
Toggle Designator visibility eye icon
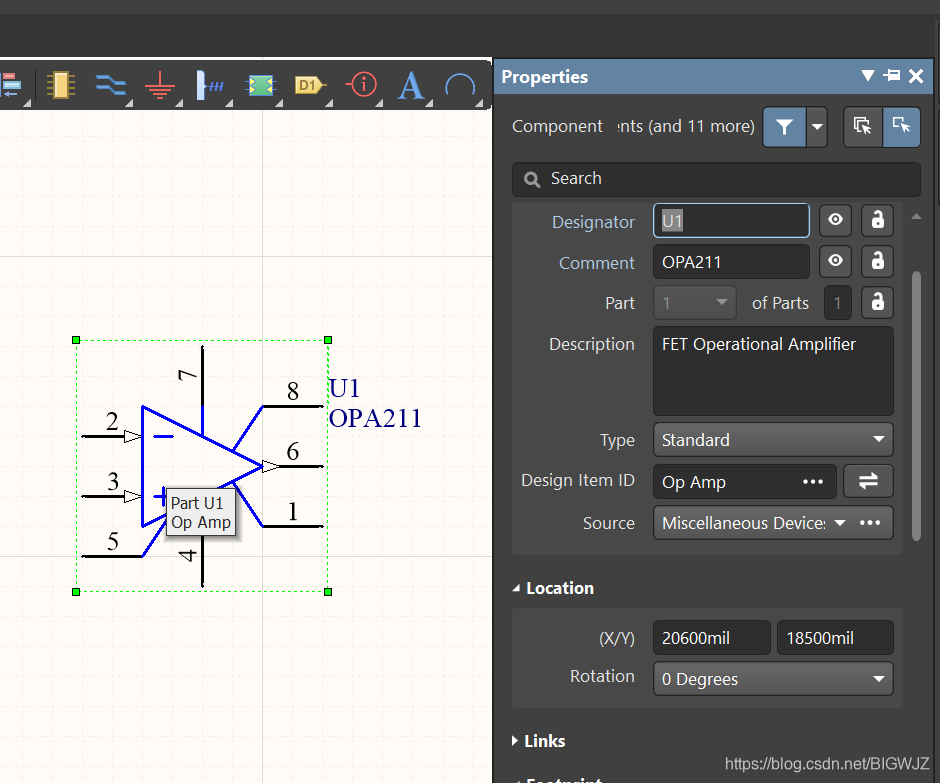(x=835, y=221)
